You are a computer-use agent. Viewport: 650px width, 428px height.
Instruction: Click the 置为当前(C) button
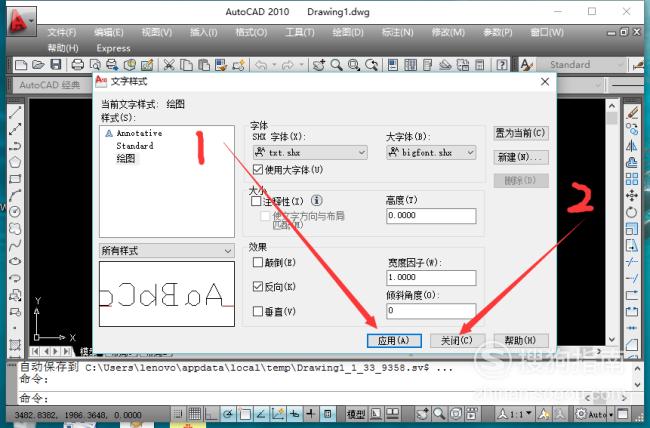[x=521, y=133]
